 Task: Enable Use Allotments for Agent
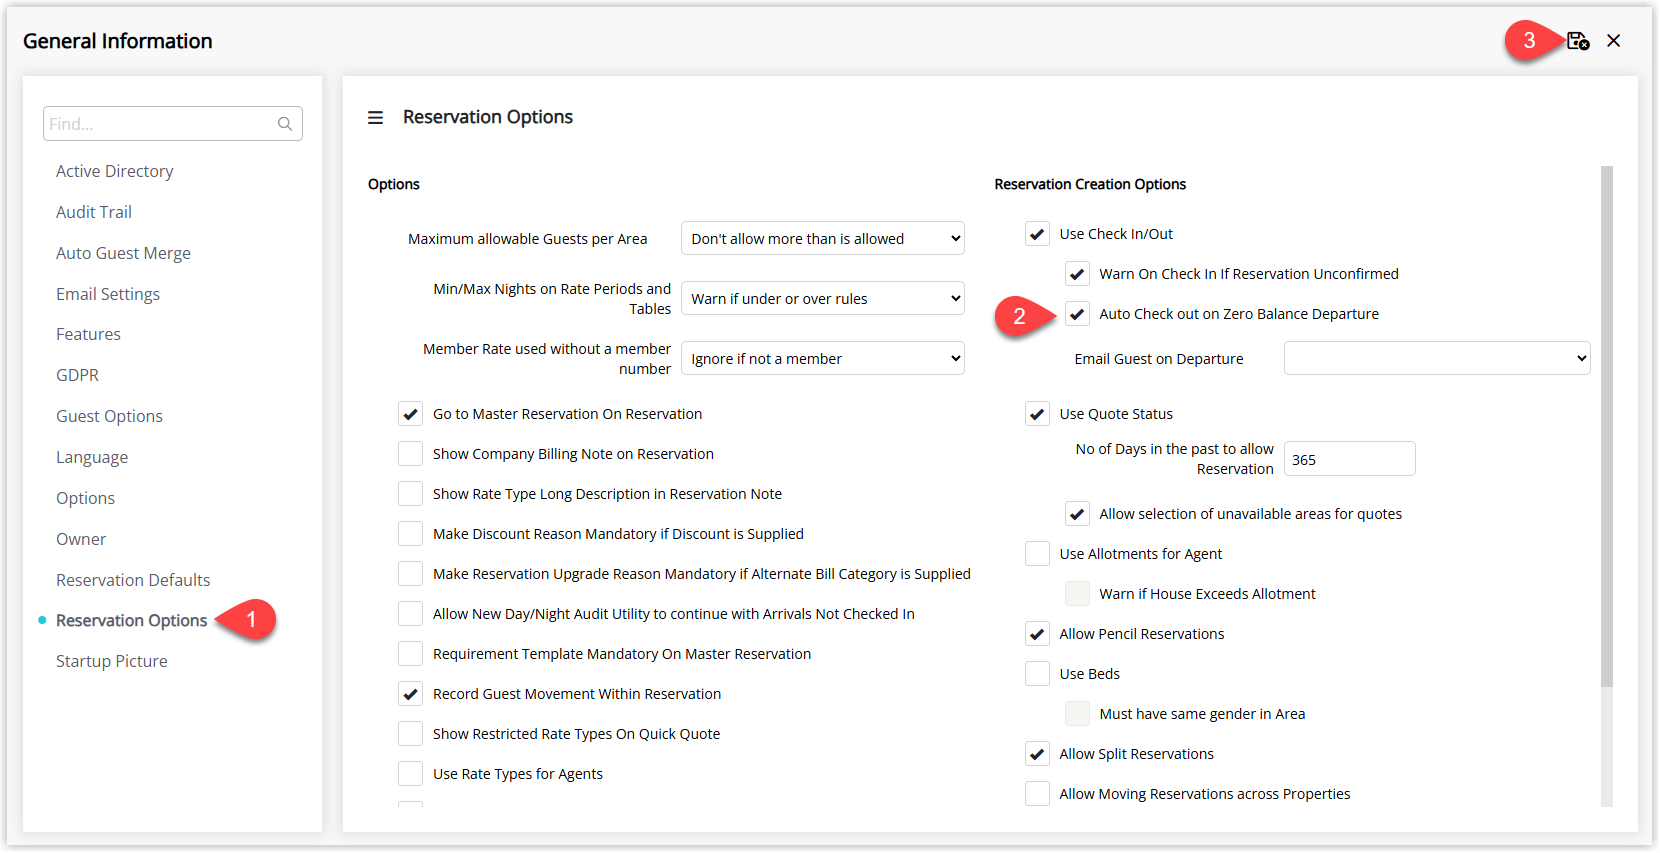click(1037, 554)
